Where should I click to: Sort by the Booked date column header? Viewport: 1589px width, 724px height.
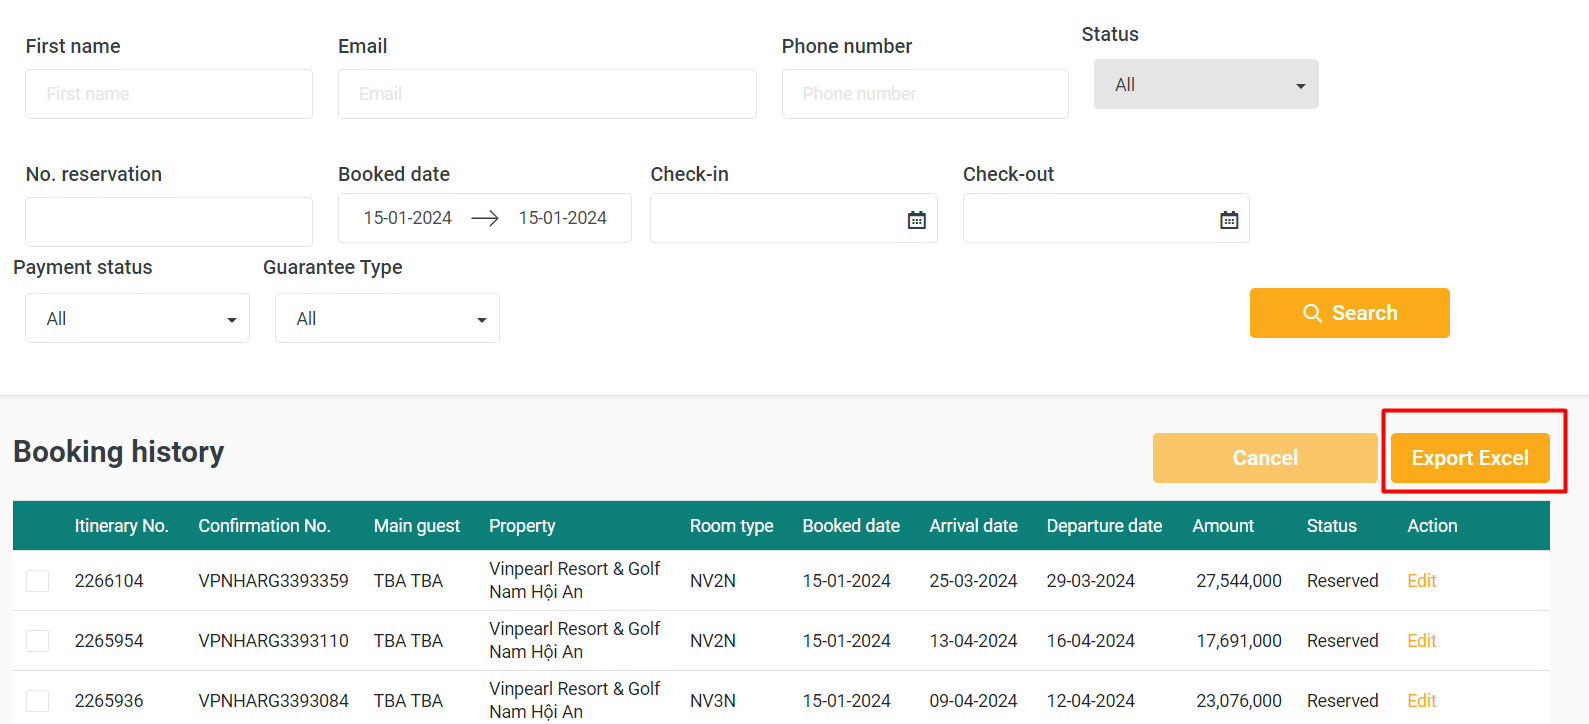pyautogui.click(x=850, y=526)
